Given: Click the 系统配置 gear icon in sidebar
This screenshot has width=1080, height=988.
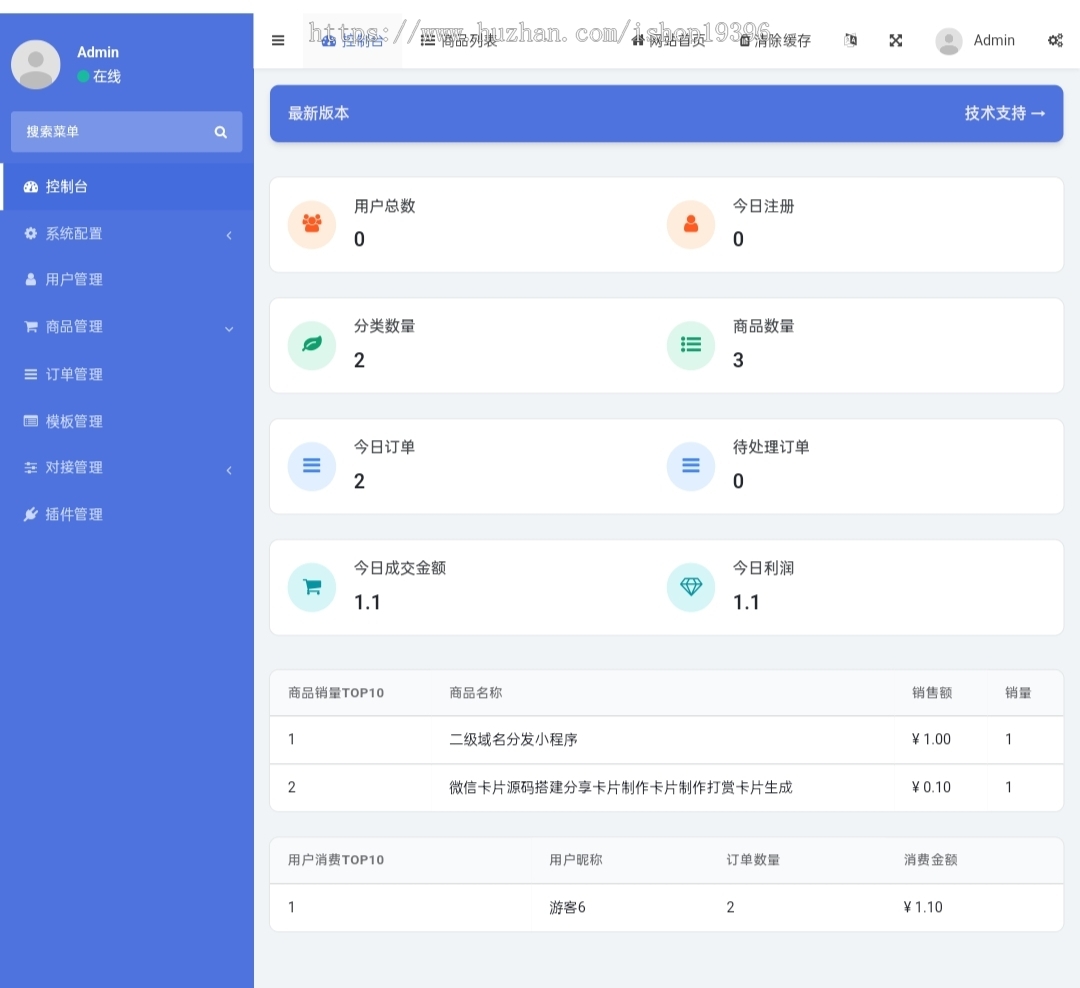Looking at the screenshot, I should (30, 234).
